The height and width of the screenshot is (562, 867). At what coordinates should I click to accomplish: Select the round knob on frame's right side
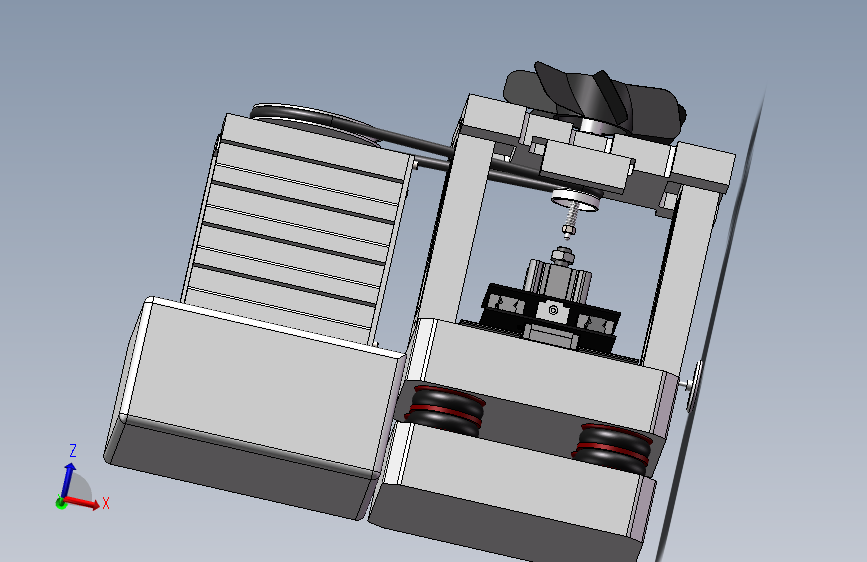pyautogui.click(x=694, y=386)
